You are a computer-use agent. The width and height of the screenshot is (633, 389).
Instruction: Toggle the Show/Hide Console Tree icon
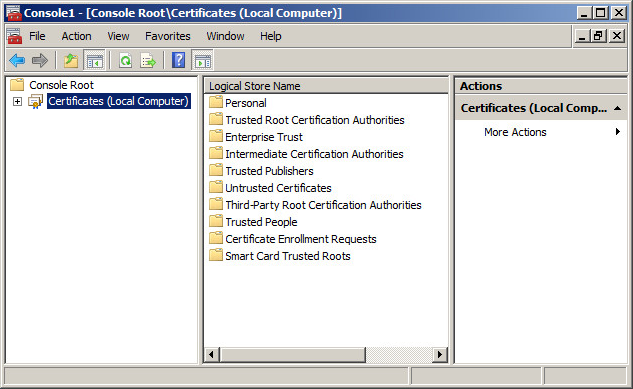(94, 61)
